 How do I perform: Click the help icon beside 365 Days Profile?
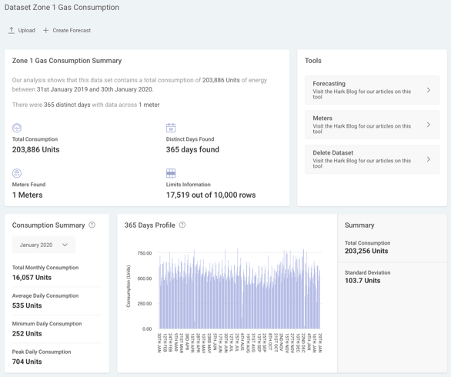pos(182,225)
